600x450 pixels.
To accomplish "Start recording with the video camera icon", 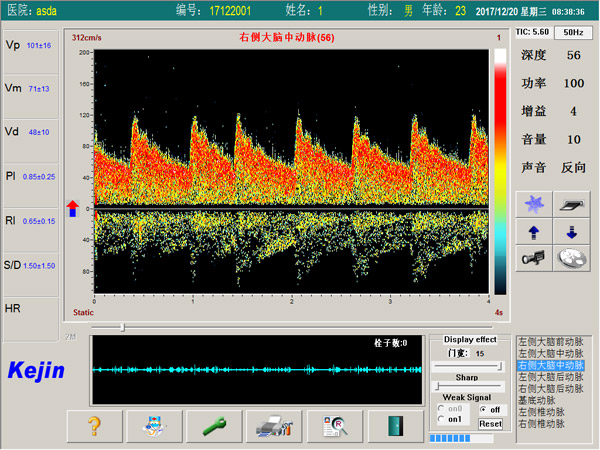I will point(533,258).
